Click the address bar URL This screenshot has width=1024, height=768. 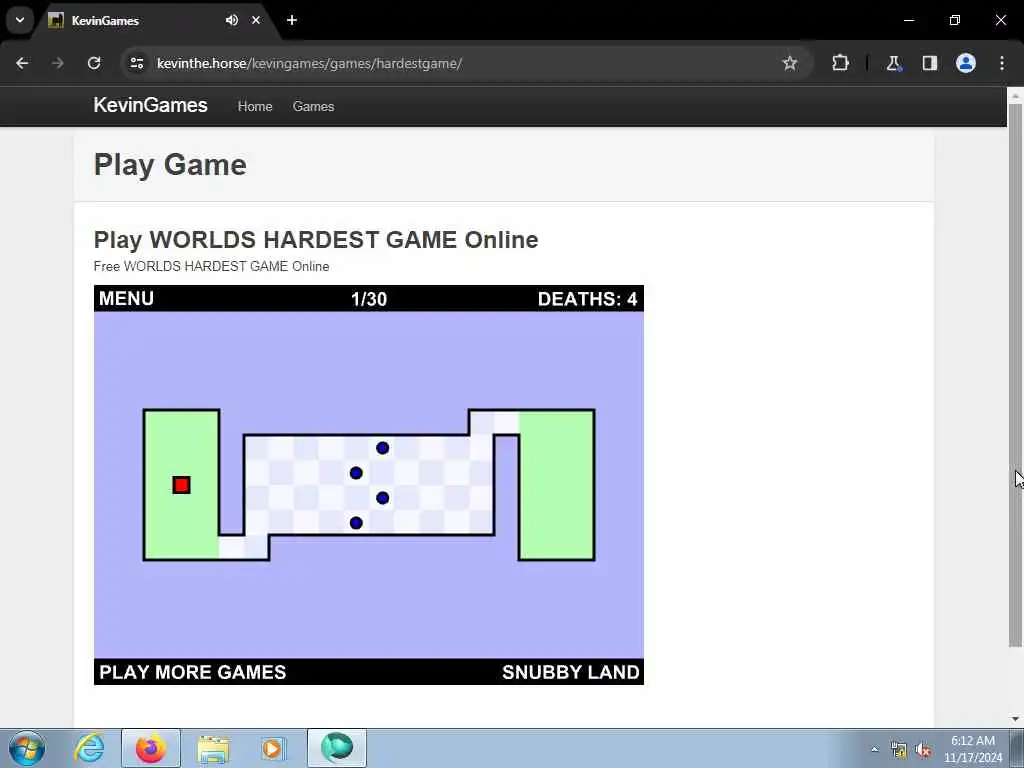[x=310, y=63]
